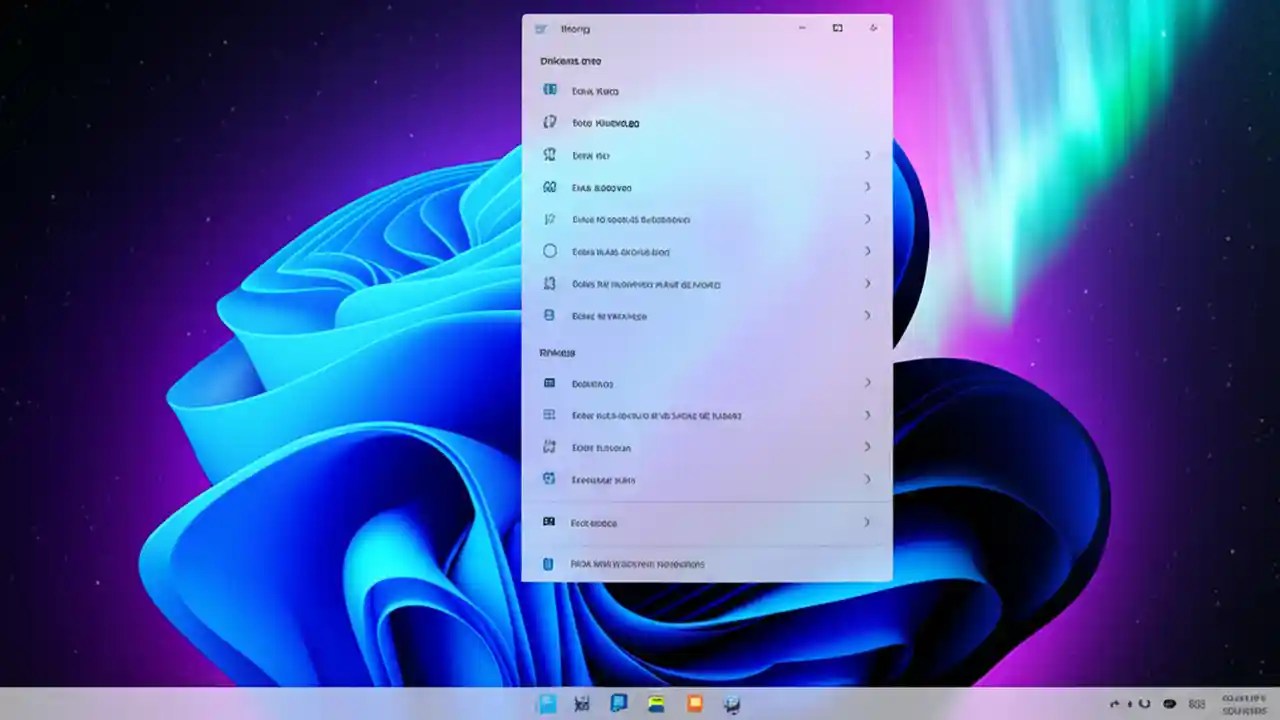The width and height of the screenshot is (1280, 720).
Task: Select the second section heading label
Action: (x=557, y=352)
